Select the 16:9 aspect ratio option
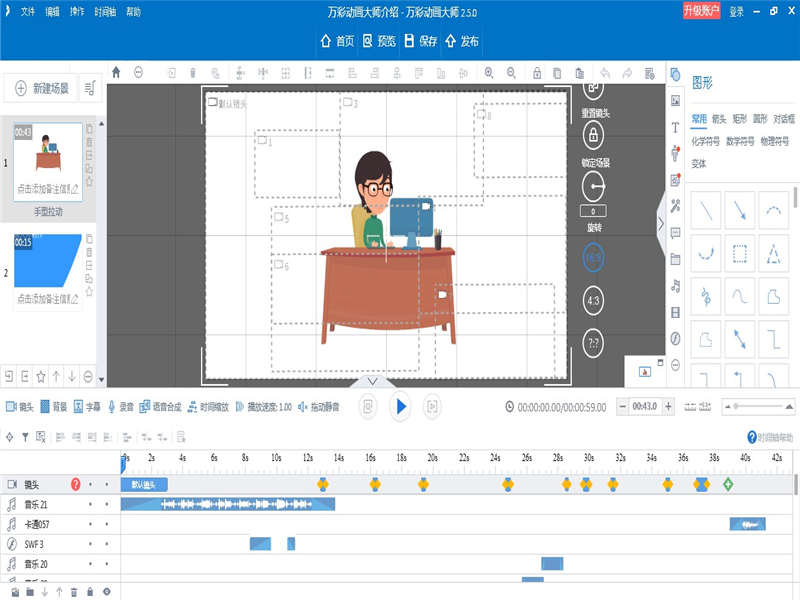Viewport: 800px width, 600px height. [x=593, y=257]
